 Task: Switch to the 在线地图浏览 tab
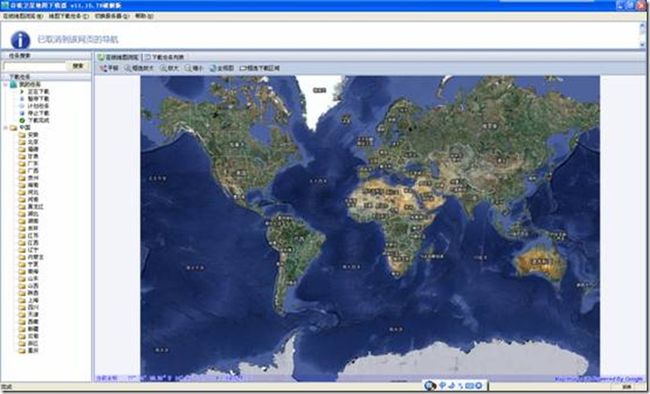click(118, 57)
